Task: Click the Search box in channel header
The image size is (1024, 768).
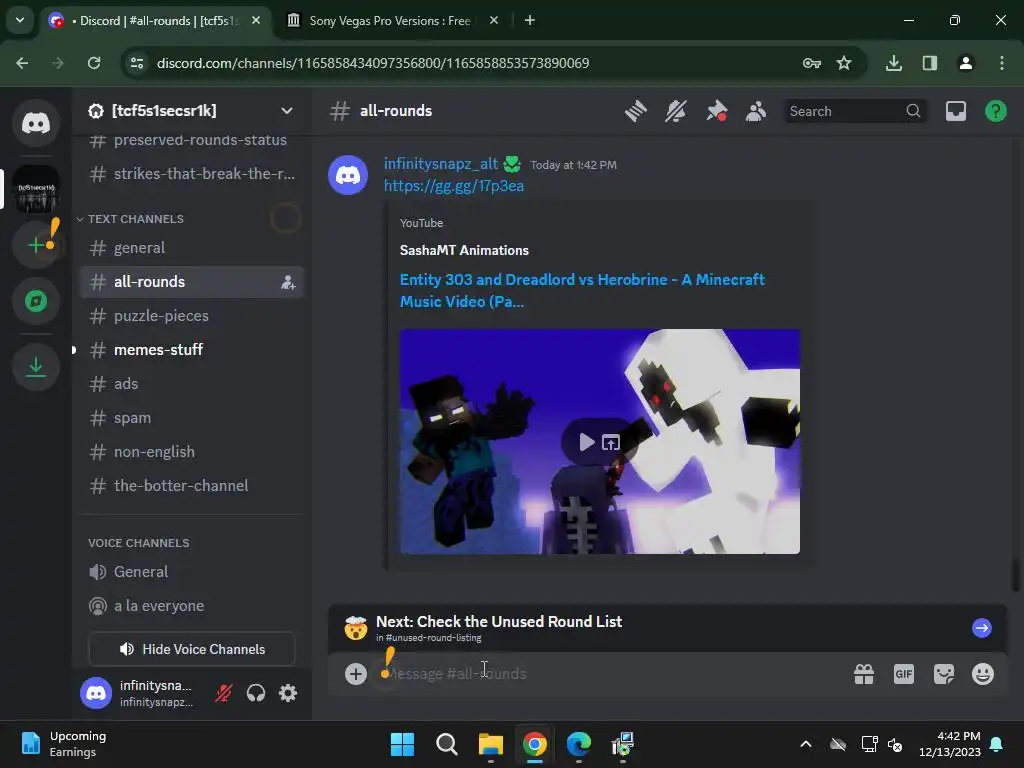Action: click(x=856, y=111)
